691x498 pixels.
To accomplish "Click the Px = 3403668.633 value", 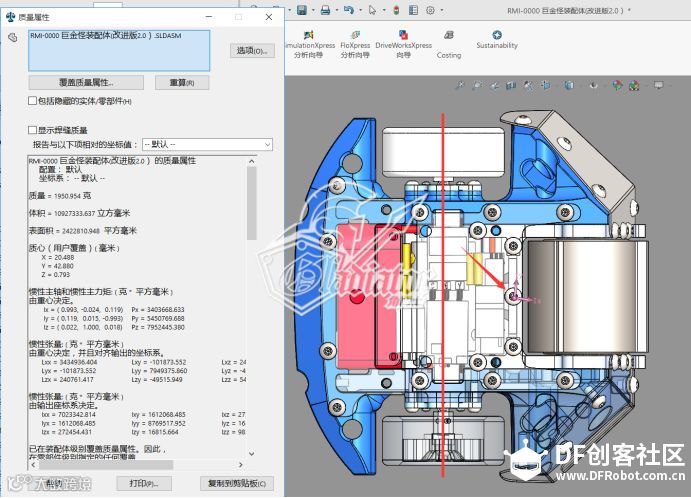I will click(158, 310).
